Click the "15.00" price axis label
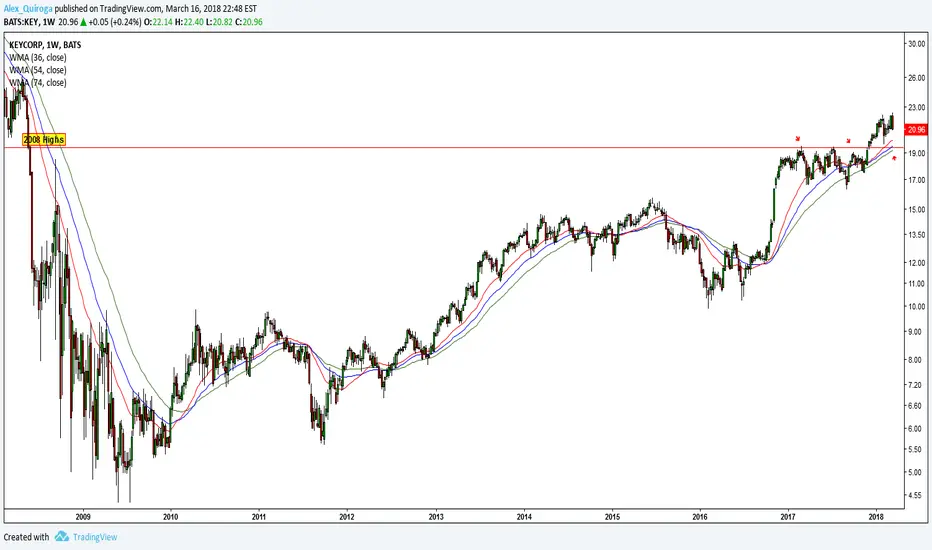 (x=917, y=209)
